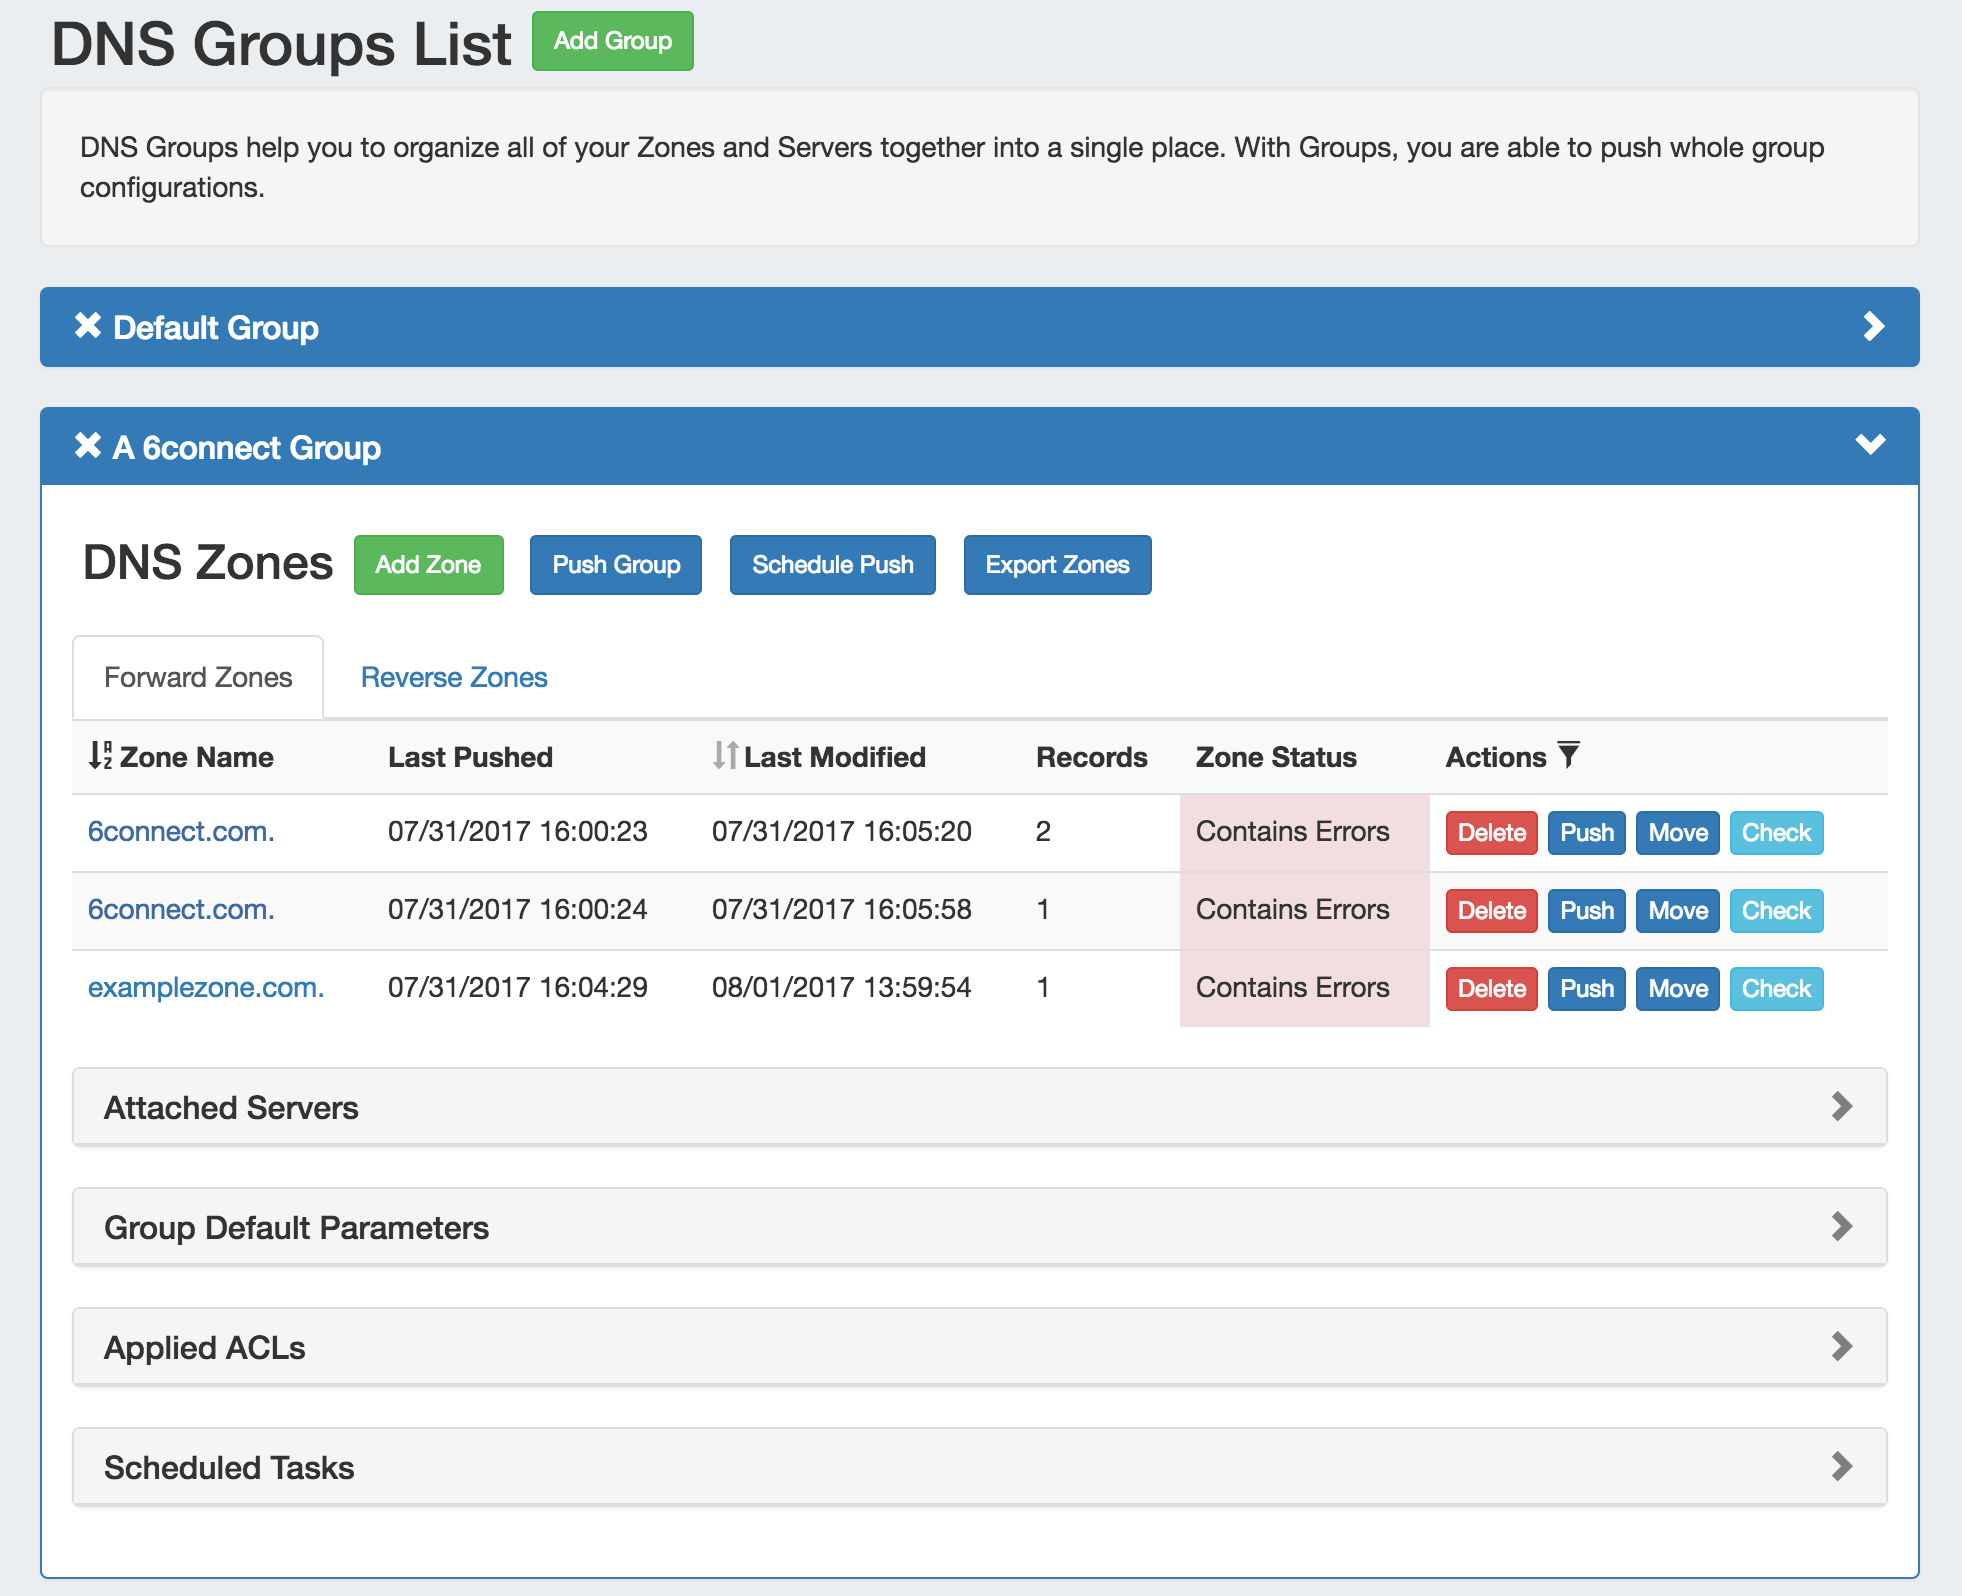Click the X icon beside A 6connect Group
This screenshot has height=1596, width=1962.
[x=88, y=446]
